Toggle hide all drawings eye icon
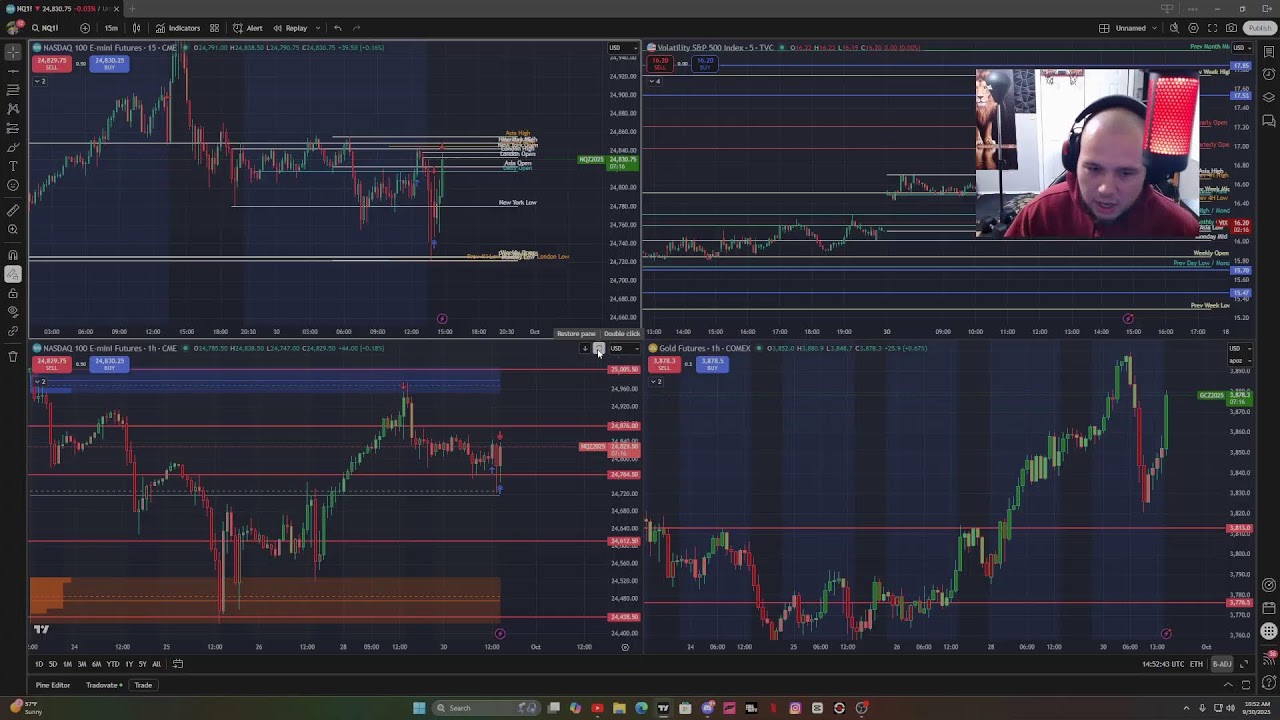 click(x=12, y=312)
